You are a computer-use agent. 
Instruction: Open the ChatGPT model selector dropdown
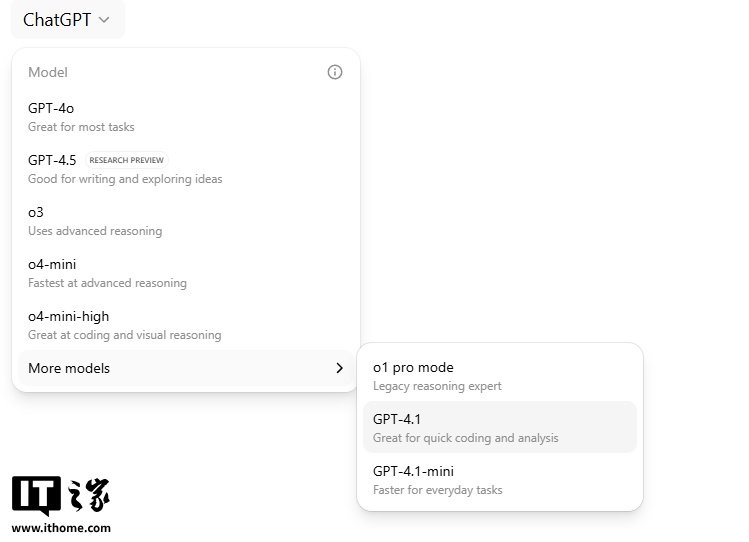coord(67,20)
